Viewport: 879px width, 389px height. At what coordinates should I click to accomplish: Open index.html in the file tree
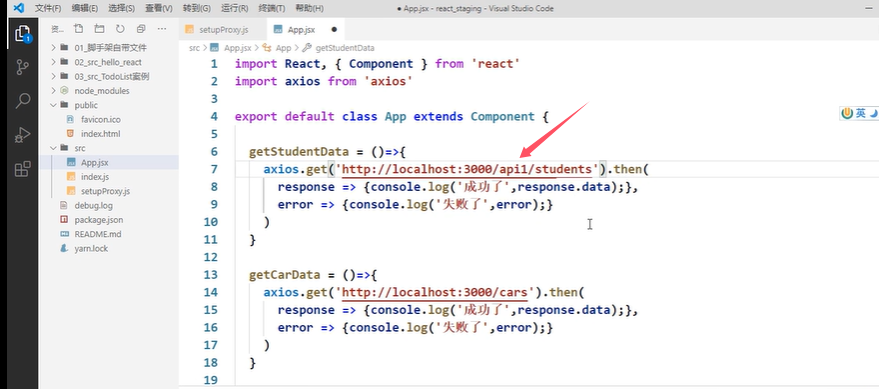(x=100, y=134)
